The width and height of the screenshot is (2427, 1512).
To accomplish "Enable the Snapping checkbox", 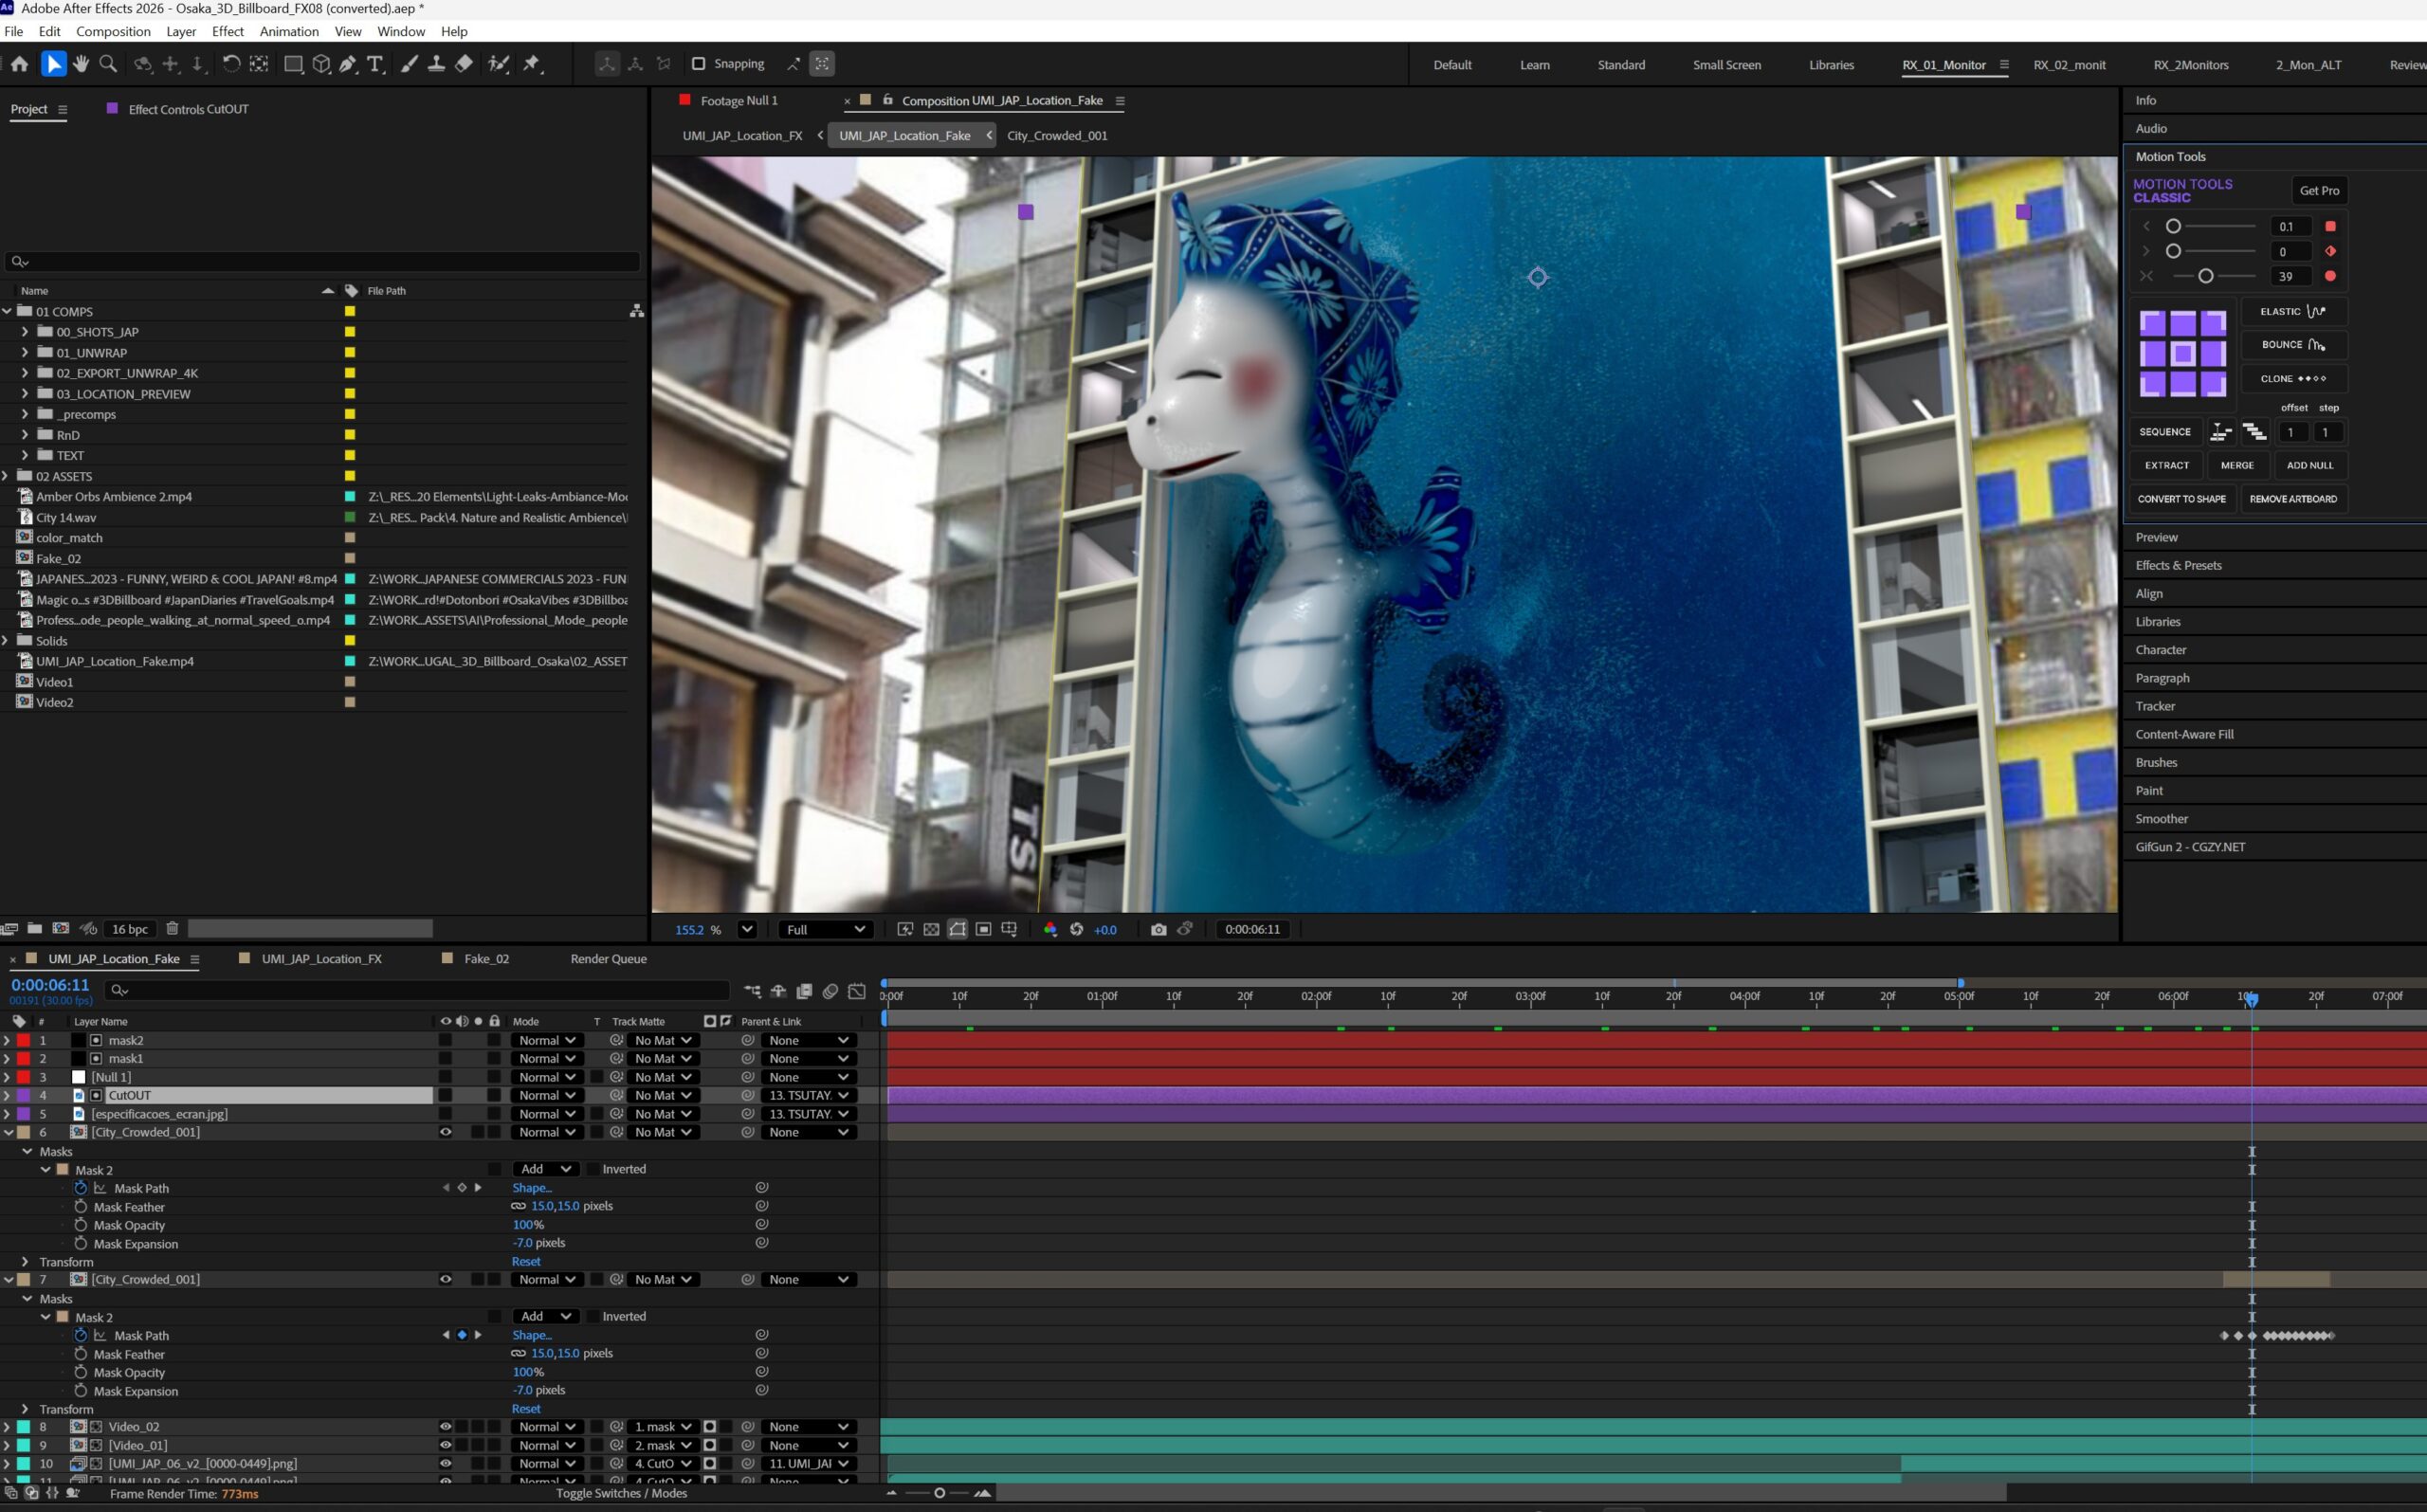I will point(699,64).
